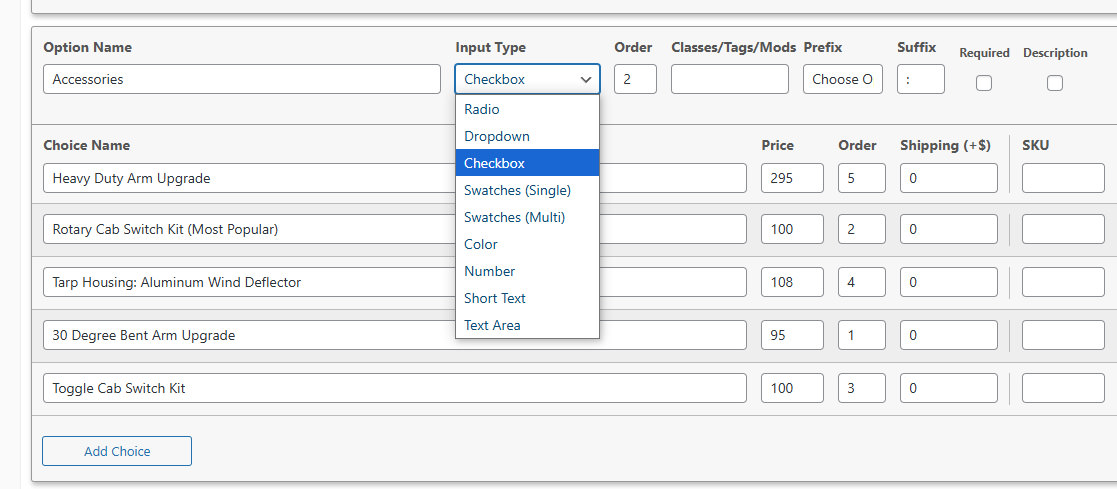Screen dimensions: 1117x489
Task: Choose Color input type option
Action: pos(527,244)
